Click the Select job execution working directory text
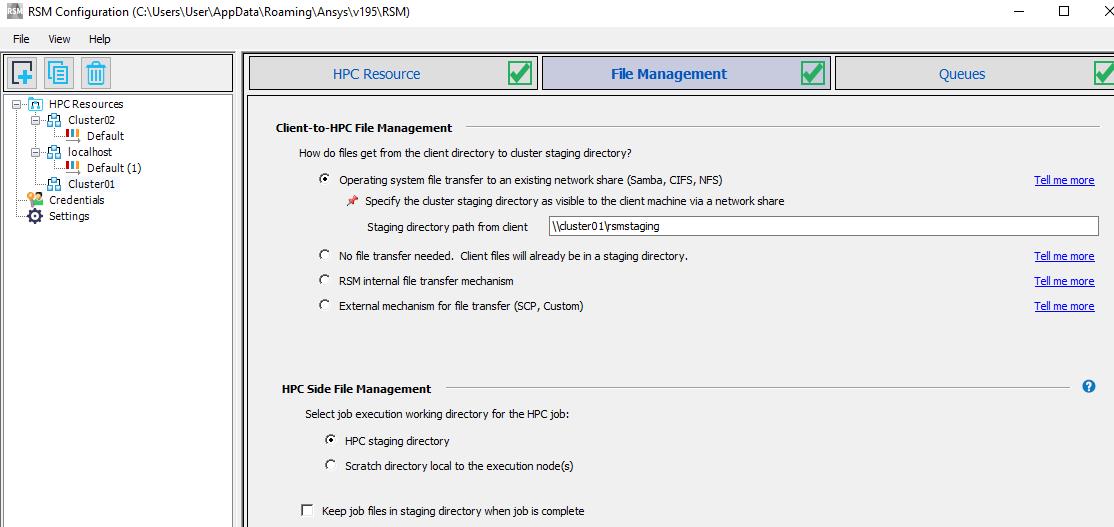The height and width of the screenshot is (527, 1114). coord(437,414)
